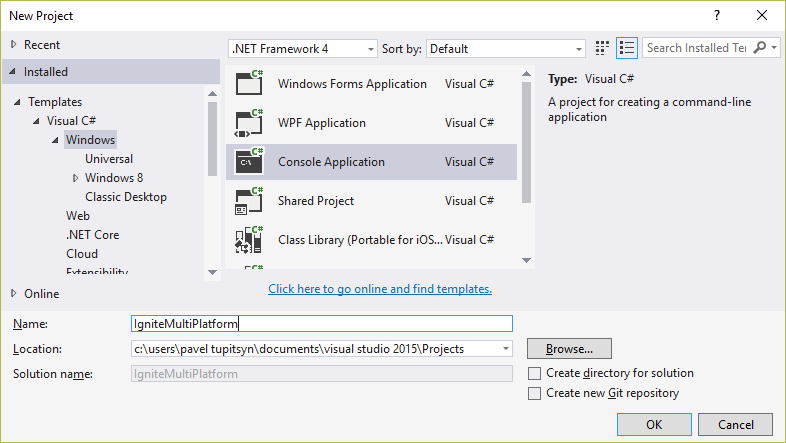Screen dimensions: 786x443
Task: Expand the Online section
Action: [x=14, y=293]
